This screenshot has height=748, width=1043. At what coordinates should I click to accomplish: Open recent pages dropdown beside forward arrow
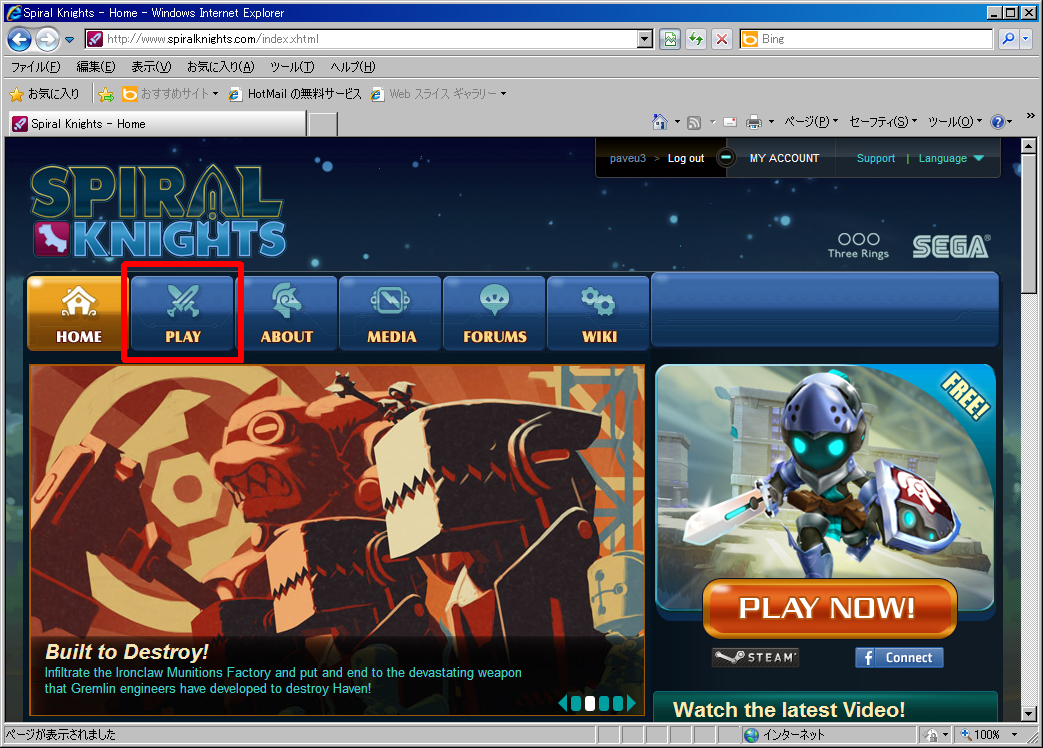pos(69,40)
